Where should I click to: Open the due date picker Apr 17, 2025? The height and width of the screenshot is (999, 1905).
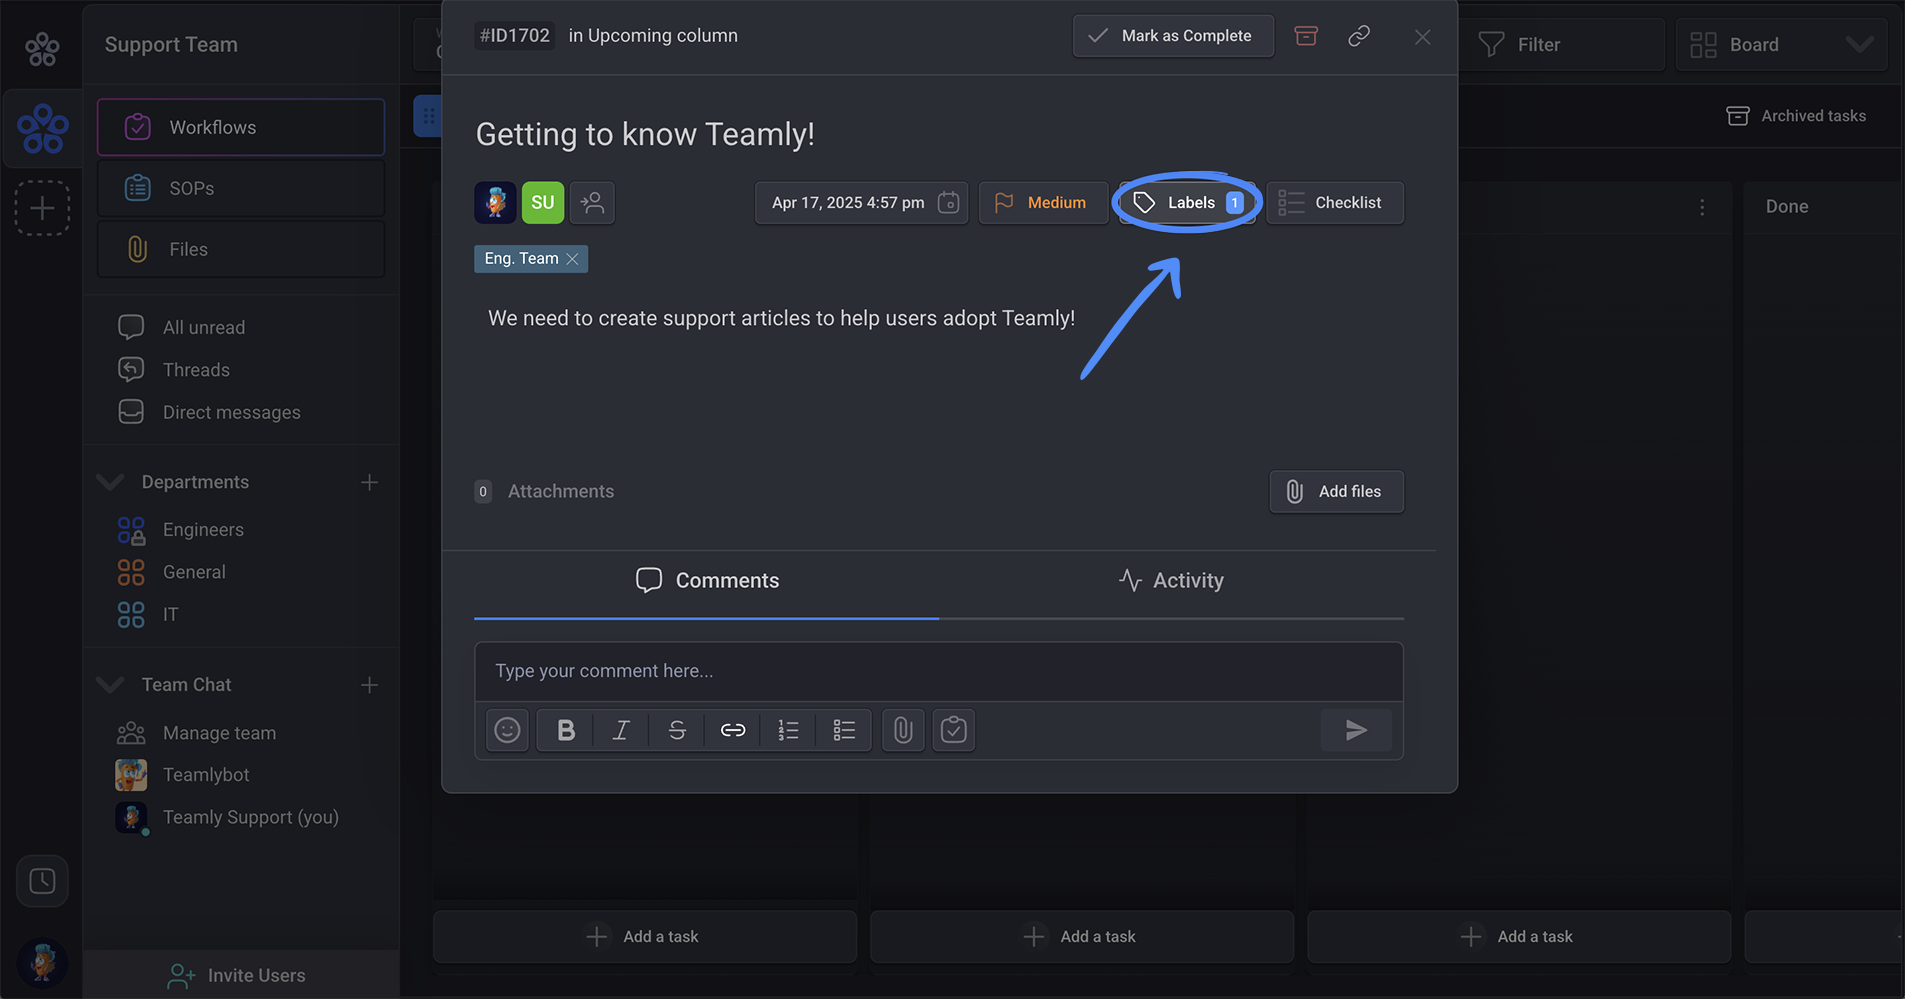click(861, 203)
